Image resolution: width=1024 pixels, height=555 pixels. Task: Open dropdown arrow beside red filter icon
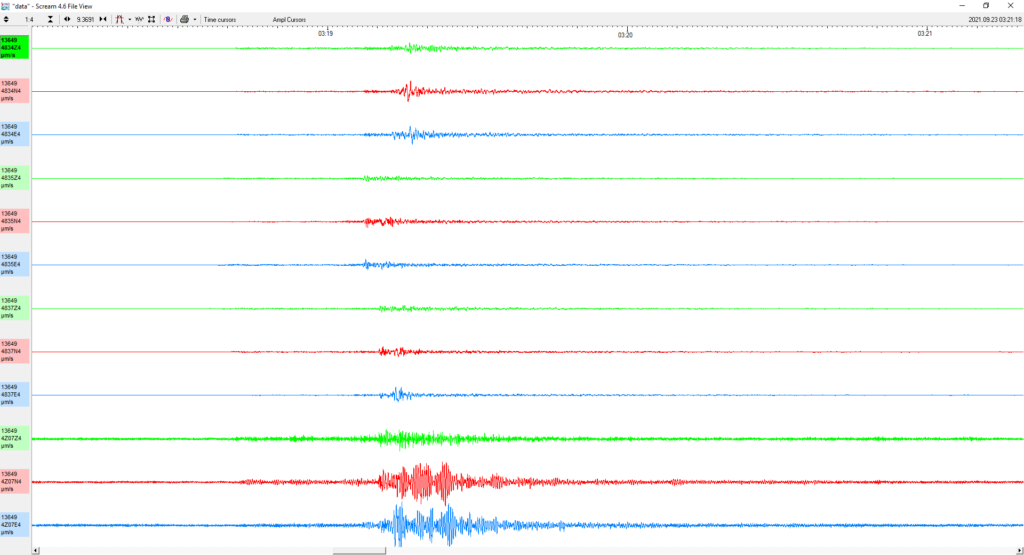pyautogui.click(x=129, y=20)
